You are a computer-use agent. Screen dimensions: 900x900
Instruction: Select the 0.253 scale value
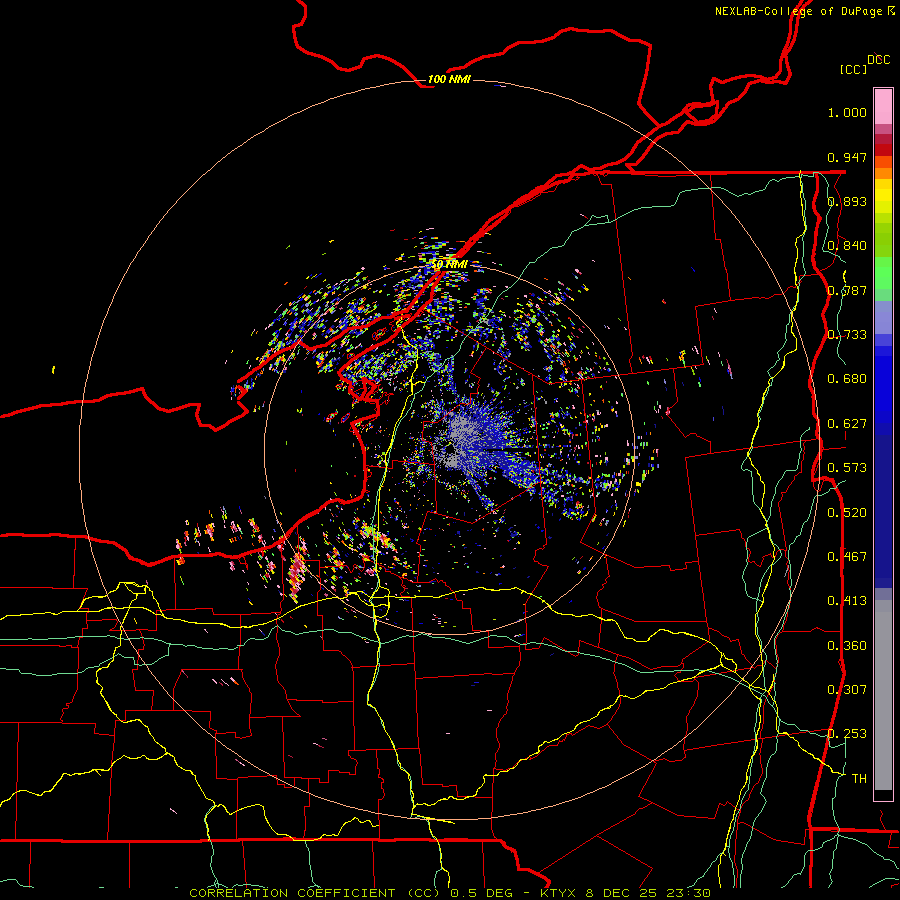(x=847, y=734)
